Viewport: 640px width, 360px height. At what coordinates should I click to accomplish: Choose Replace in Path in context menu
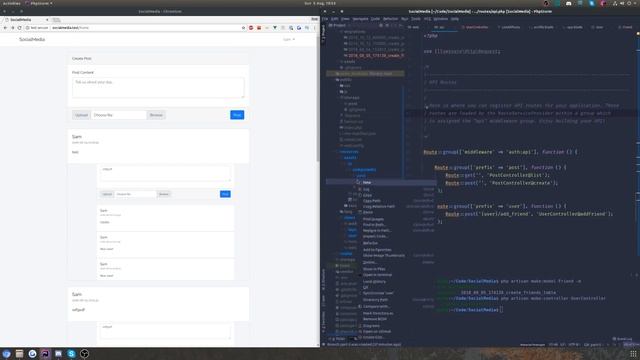pyautogui.click(x=396, y=231)
